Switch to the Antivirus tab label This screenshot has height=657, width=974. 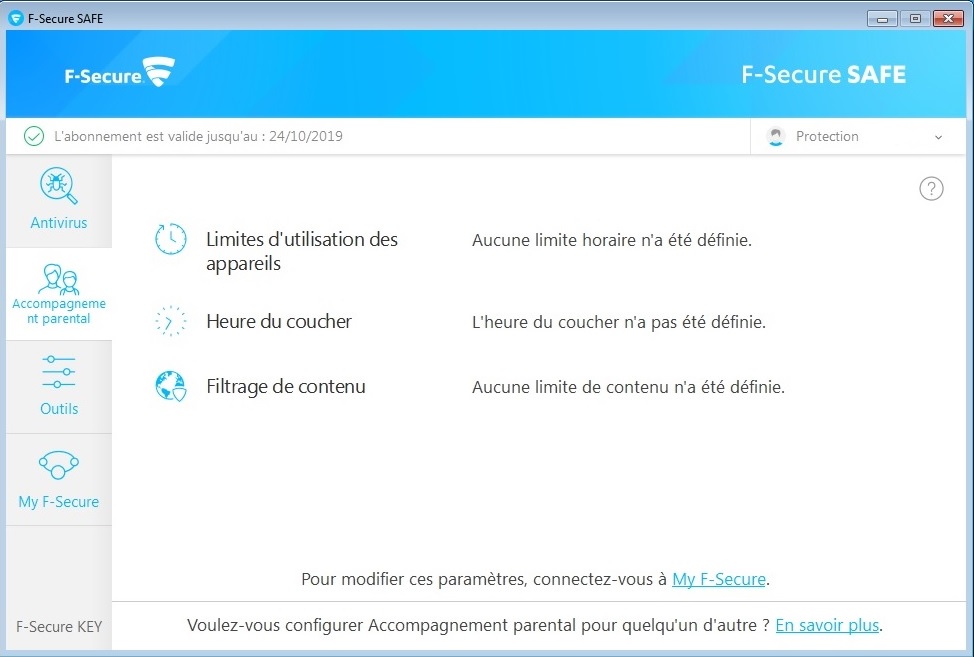[x=58, y=222]
